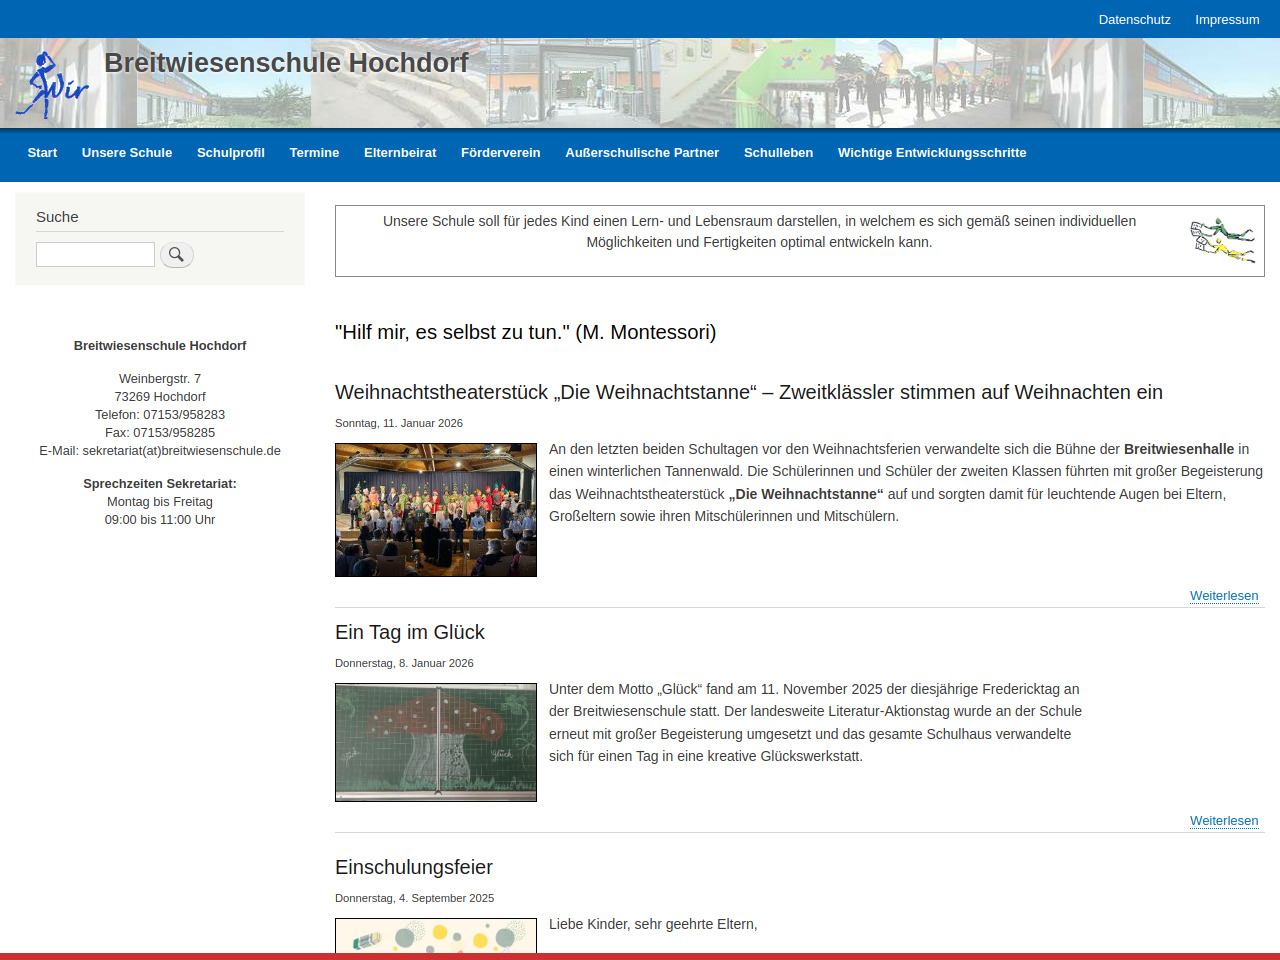
Task: Open Außerschulische Partner menu item
Action: [x=642, y=153]
